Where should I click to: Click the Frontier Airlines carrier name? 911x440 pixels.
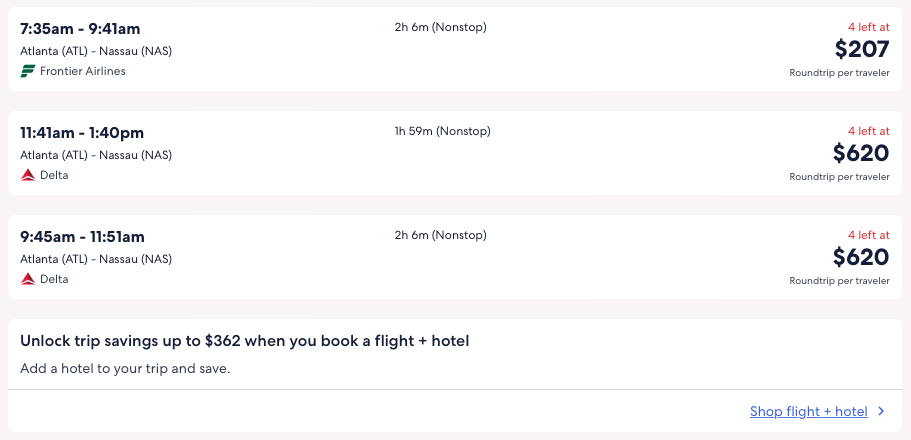[83, 71]
